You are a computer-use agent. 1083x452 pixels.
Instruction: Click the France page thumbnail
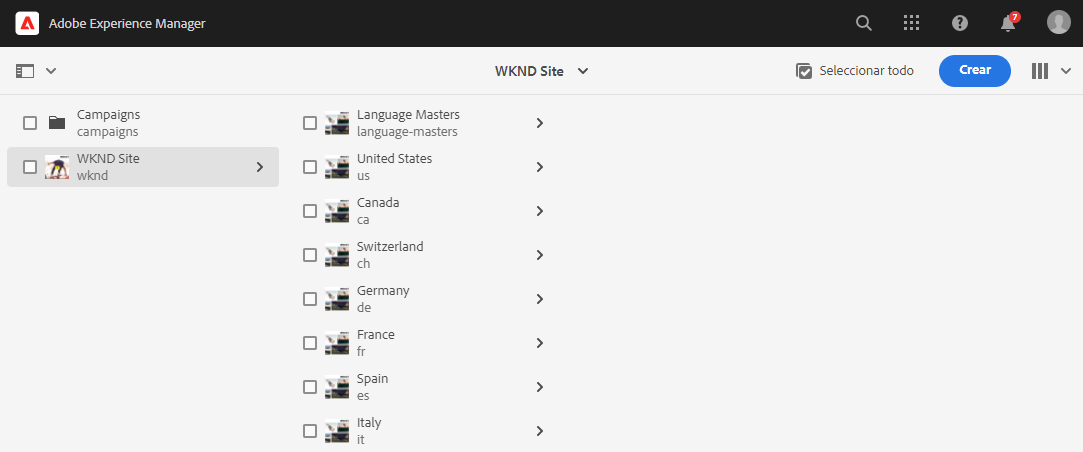pyautogui.click(x=337, y=343)
